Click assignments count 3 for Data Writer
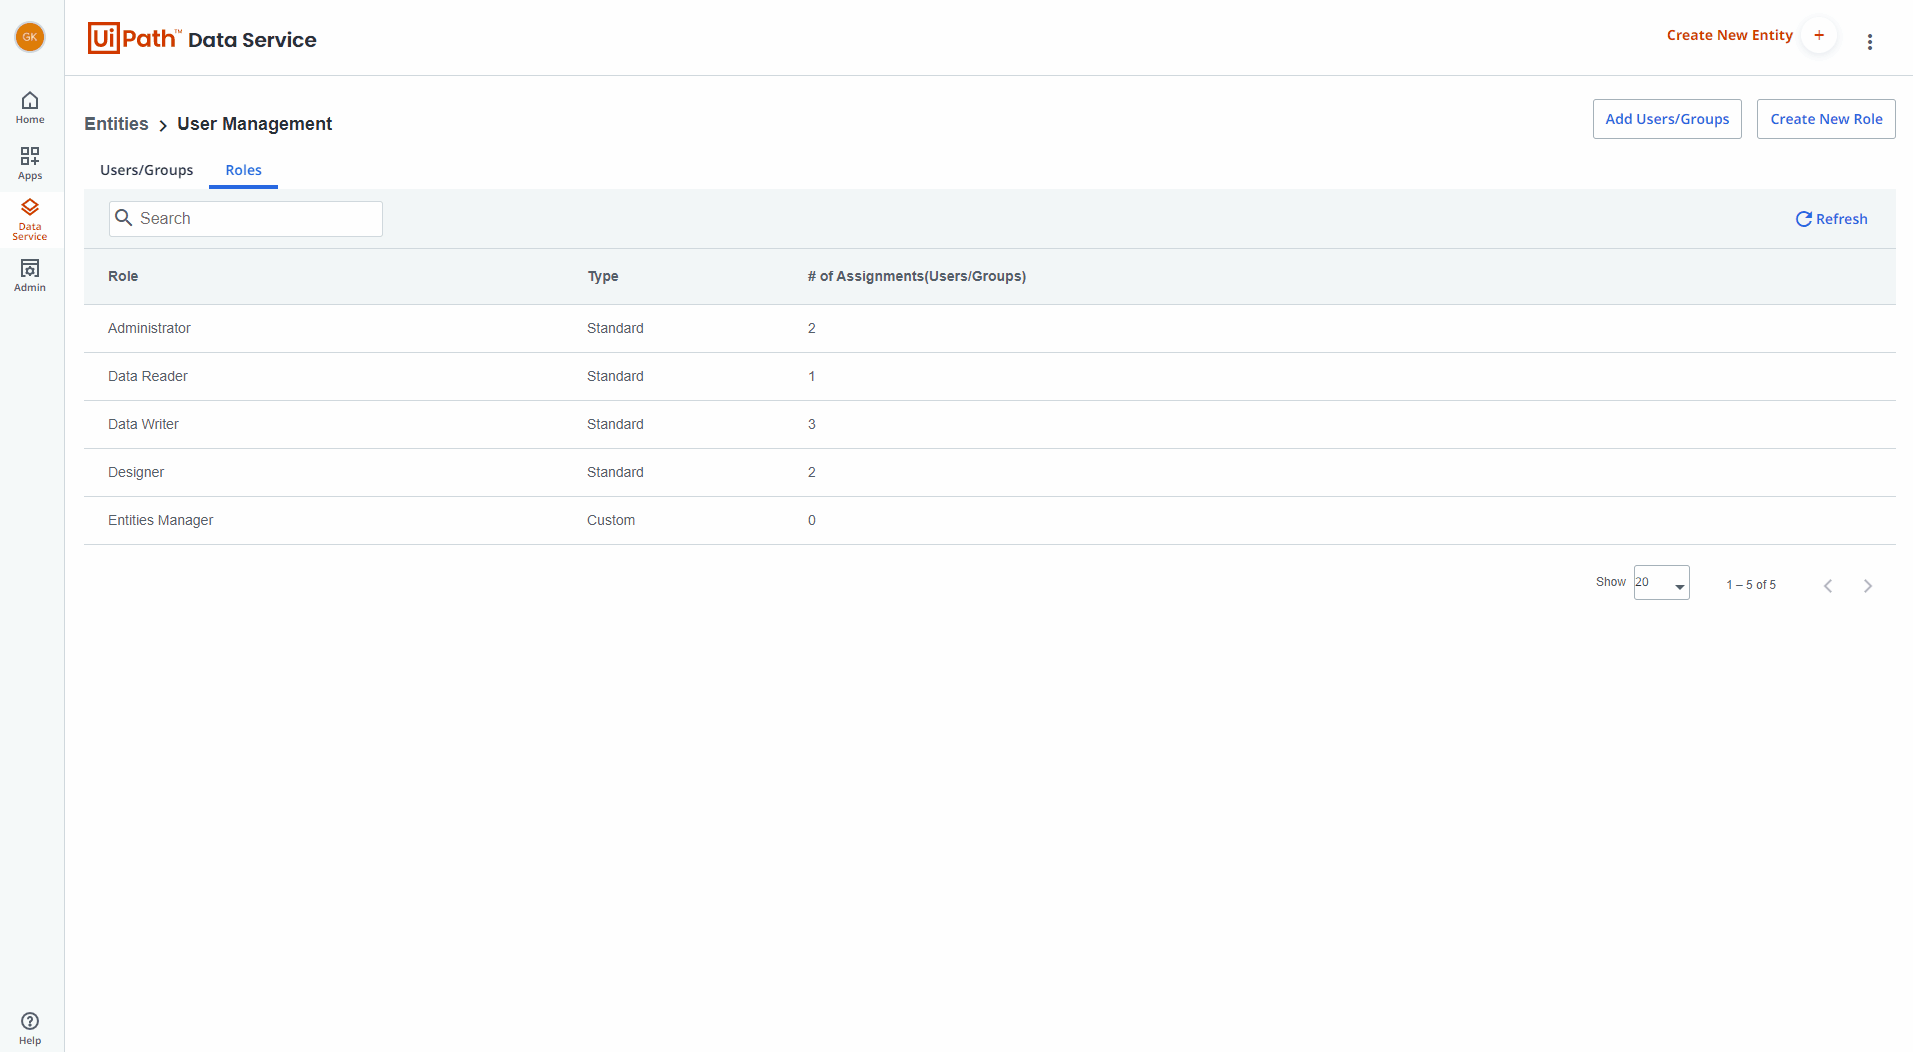 click(x=812, y=424)
